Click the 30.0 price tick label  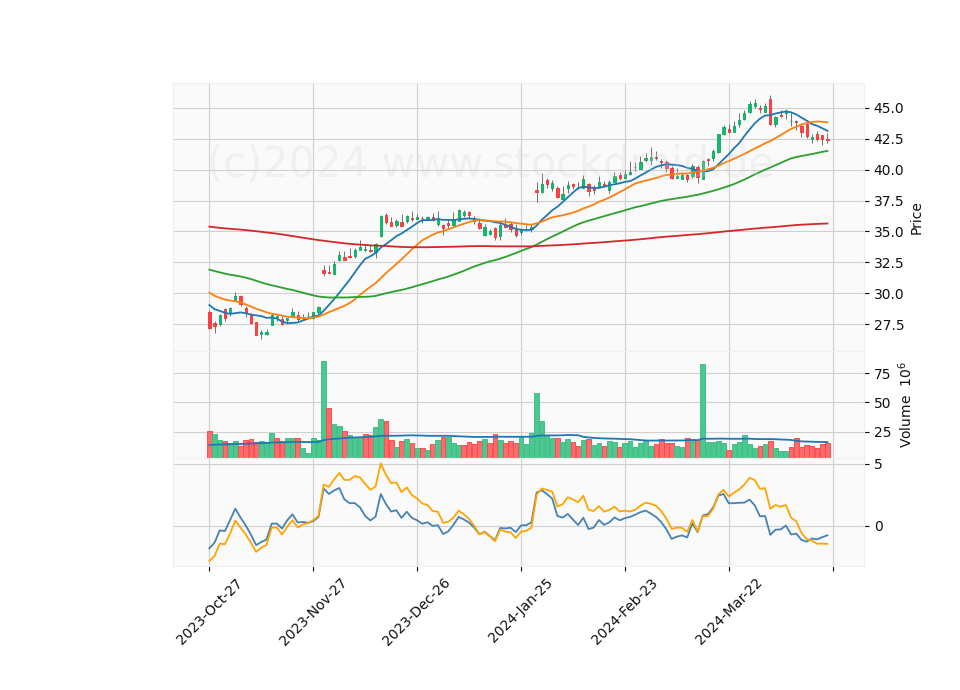888,294
